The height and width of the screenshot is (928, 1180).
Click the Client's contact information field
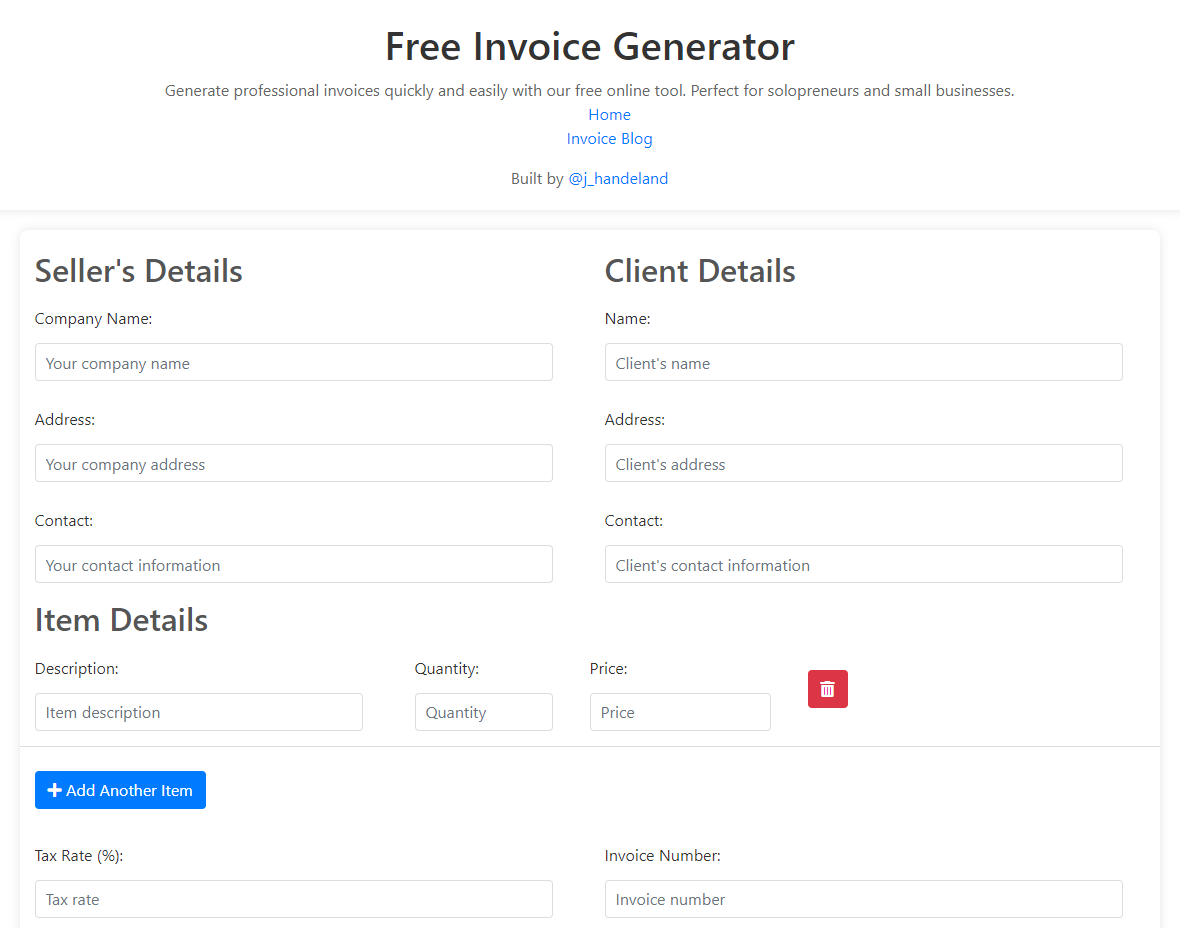(863, 564)
